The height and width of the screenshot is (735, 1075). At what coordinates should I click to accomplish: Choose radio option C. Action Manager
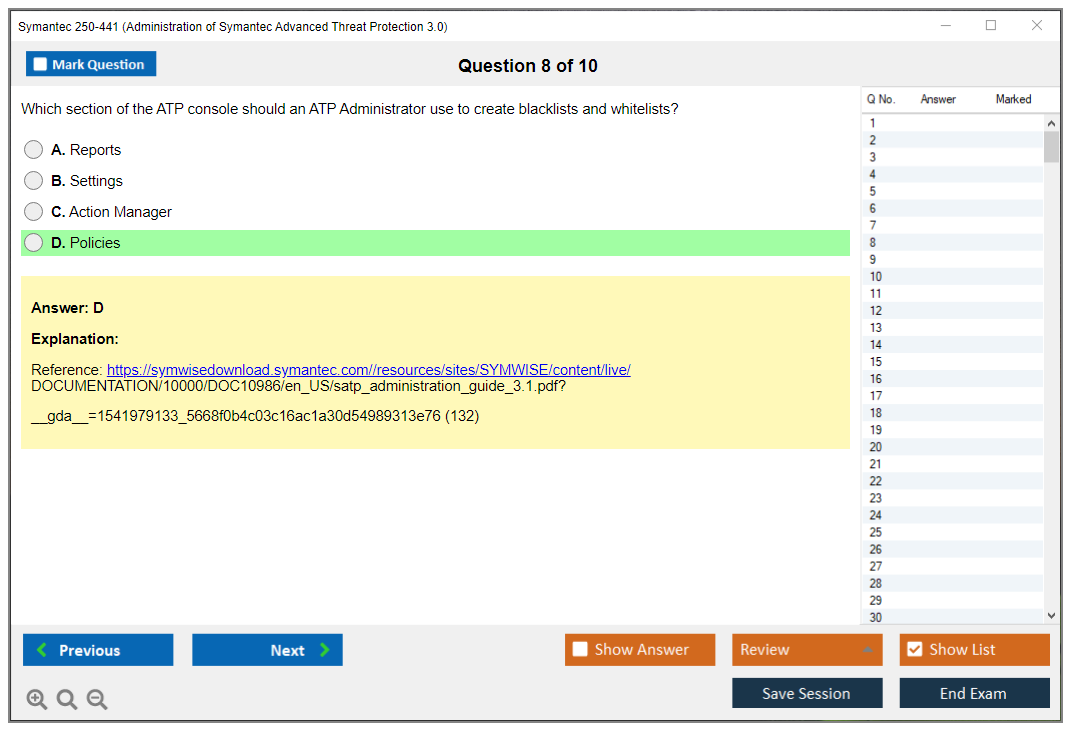34,212
